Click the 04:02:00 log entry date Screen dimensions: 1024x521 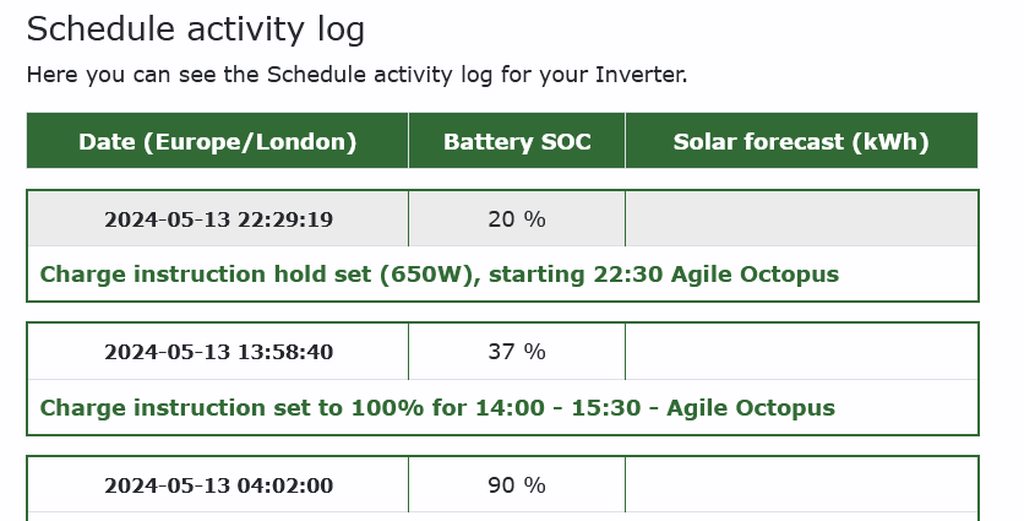pyautogui.click(x=218, y=486)
